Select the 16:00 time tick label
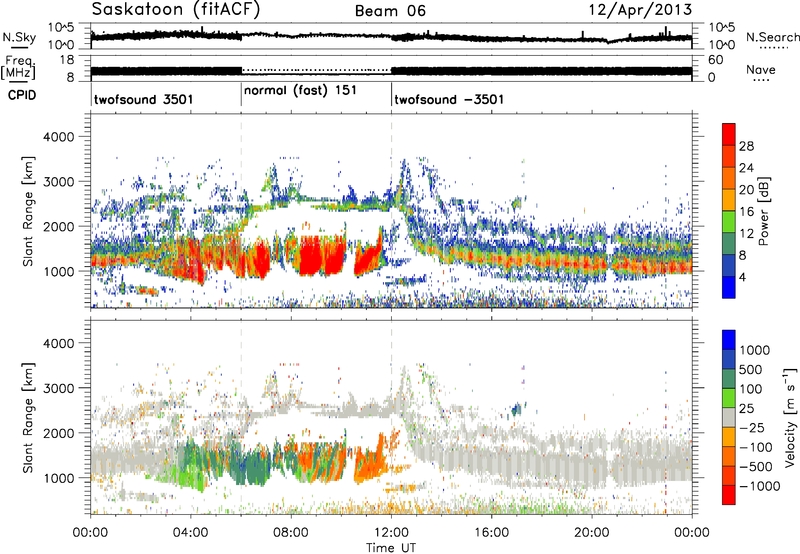The height and width of the screenshot is (554, 800). [x=491, y=533]
